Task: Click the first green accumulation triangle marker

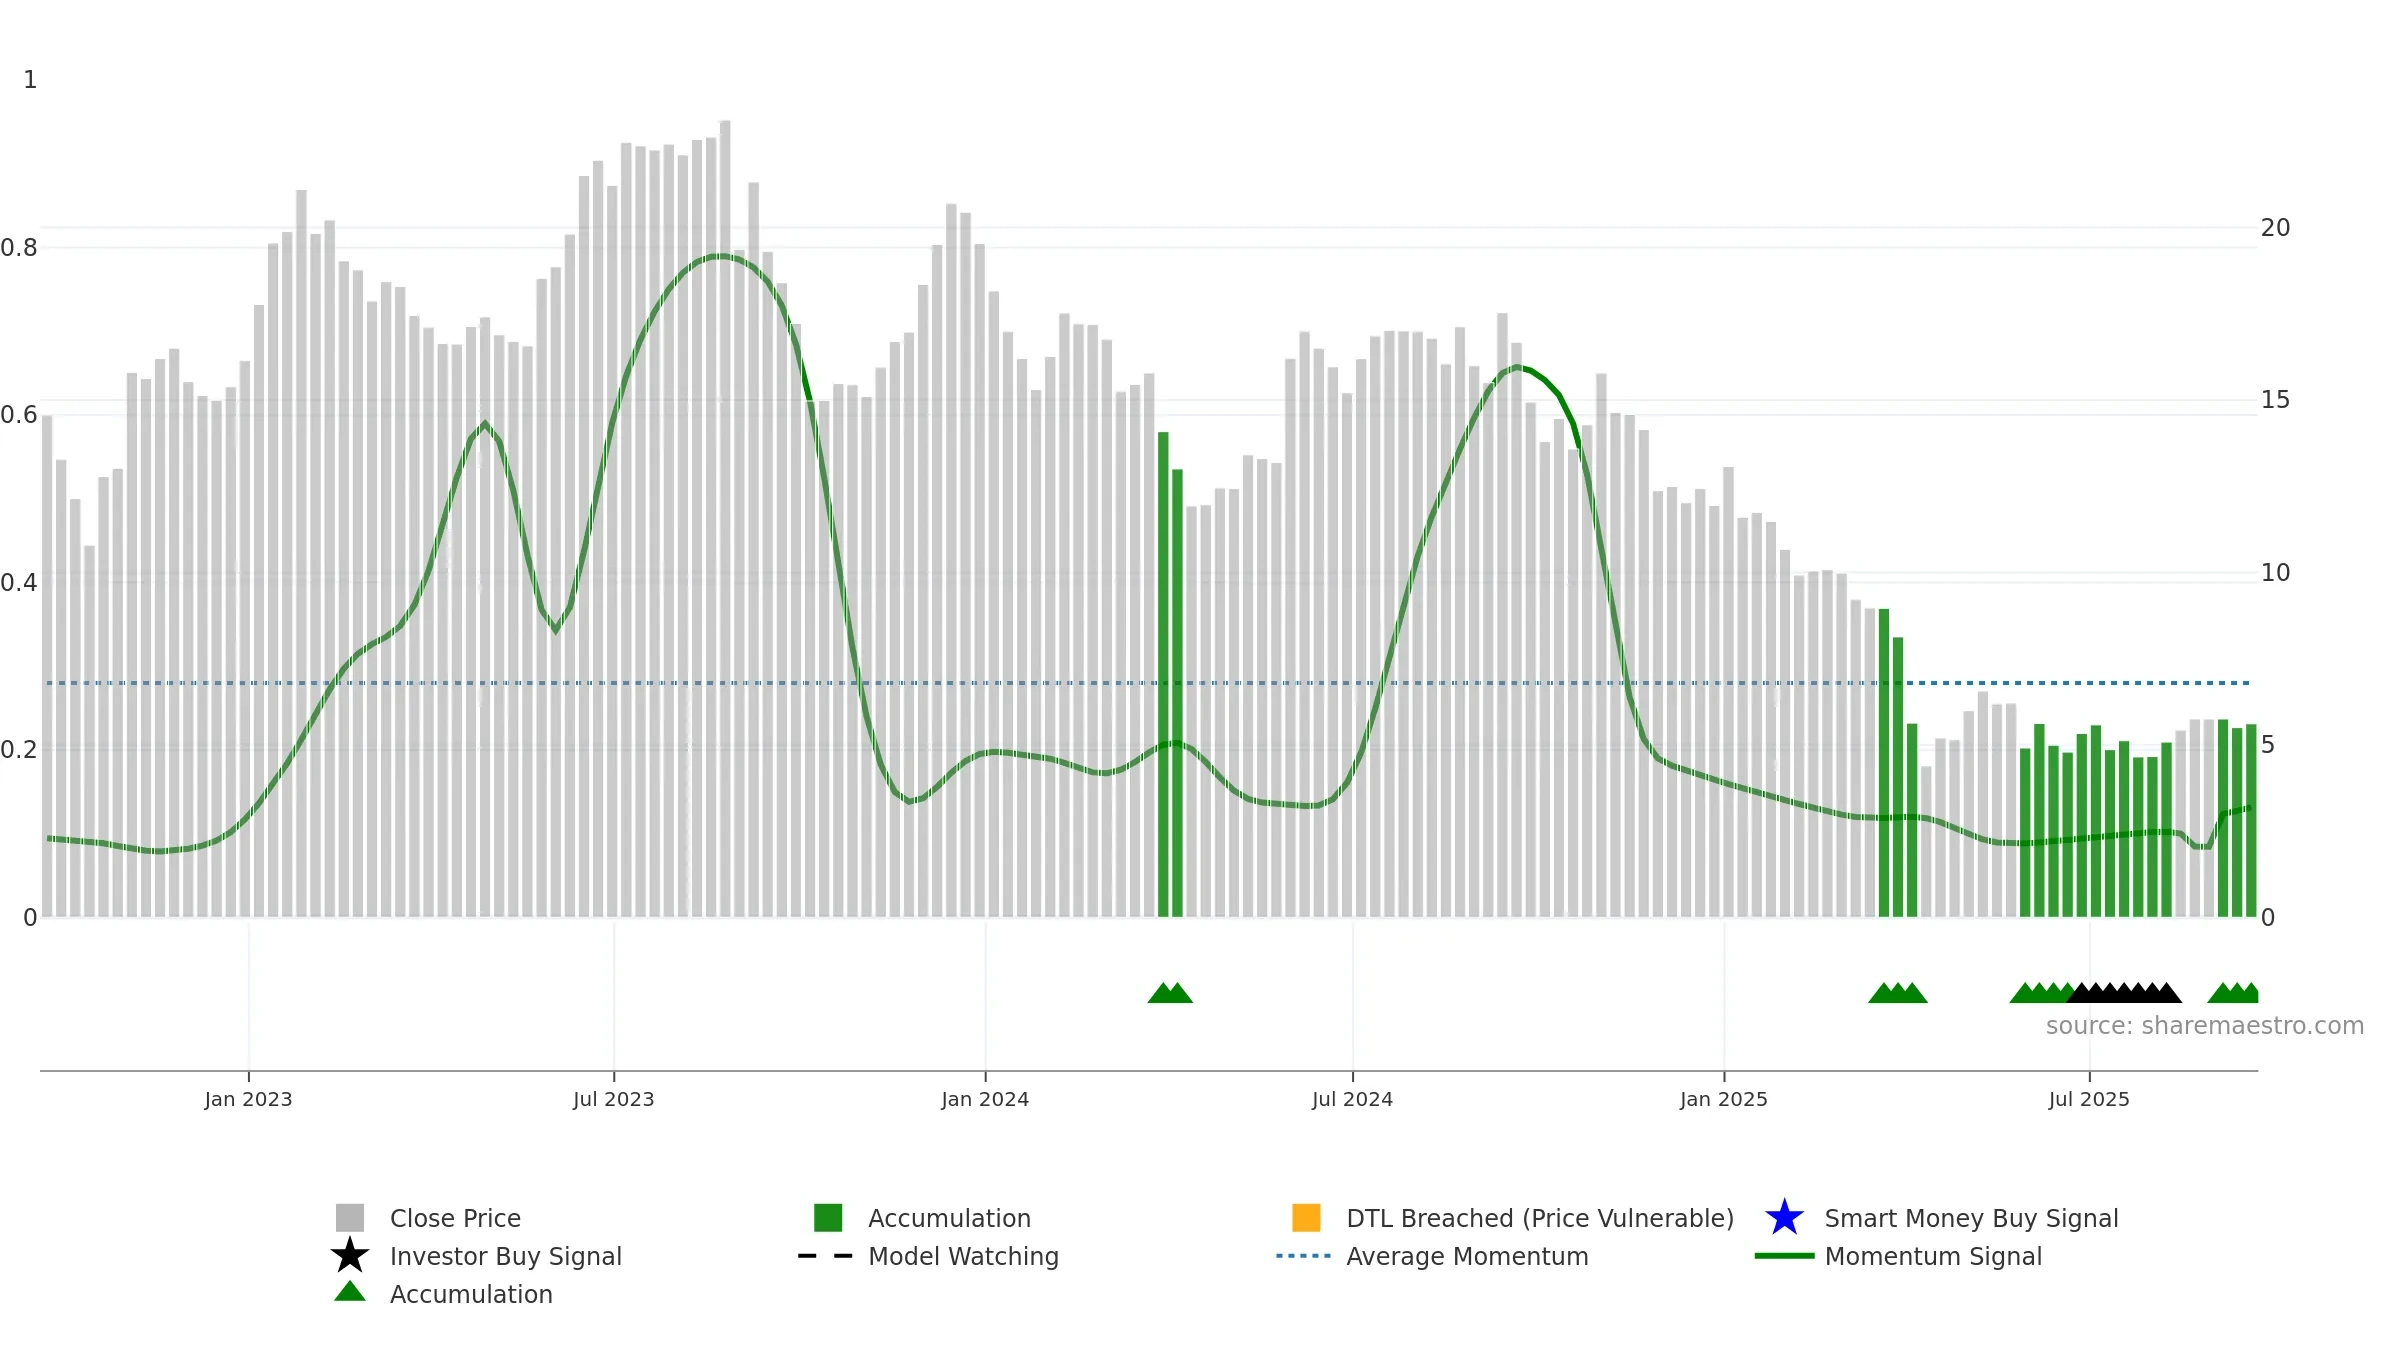Action: click(x=1161, y=993)
